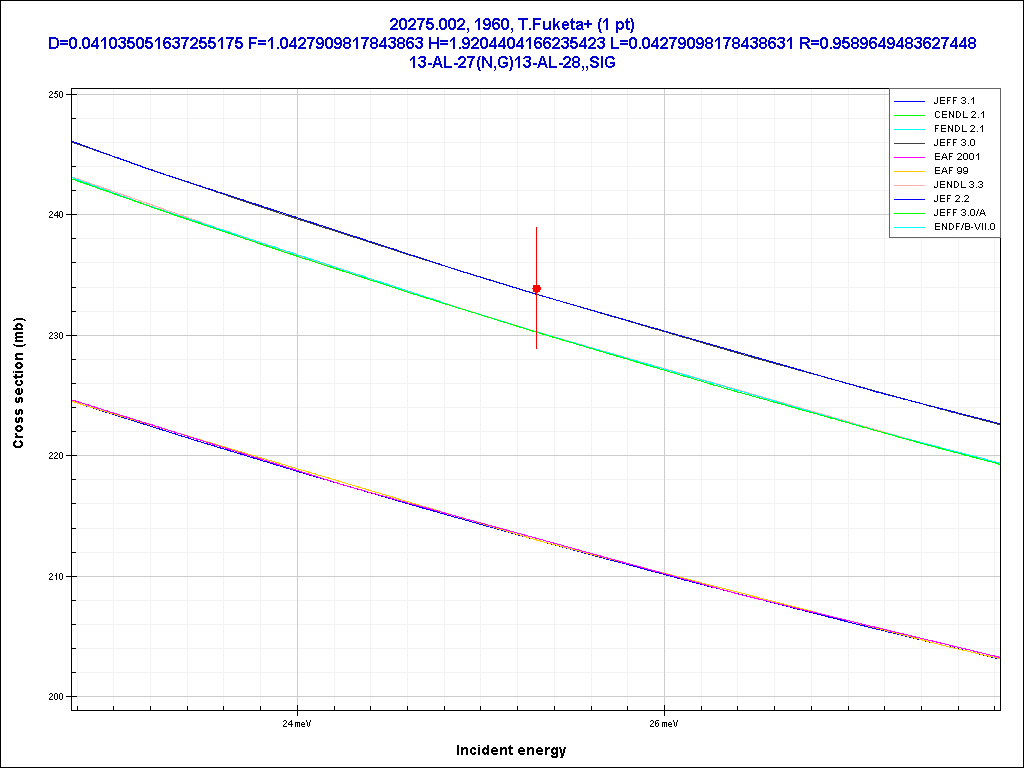Select CENDL 2.1 in the legend

click(x=958, y=115)
